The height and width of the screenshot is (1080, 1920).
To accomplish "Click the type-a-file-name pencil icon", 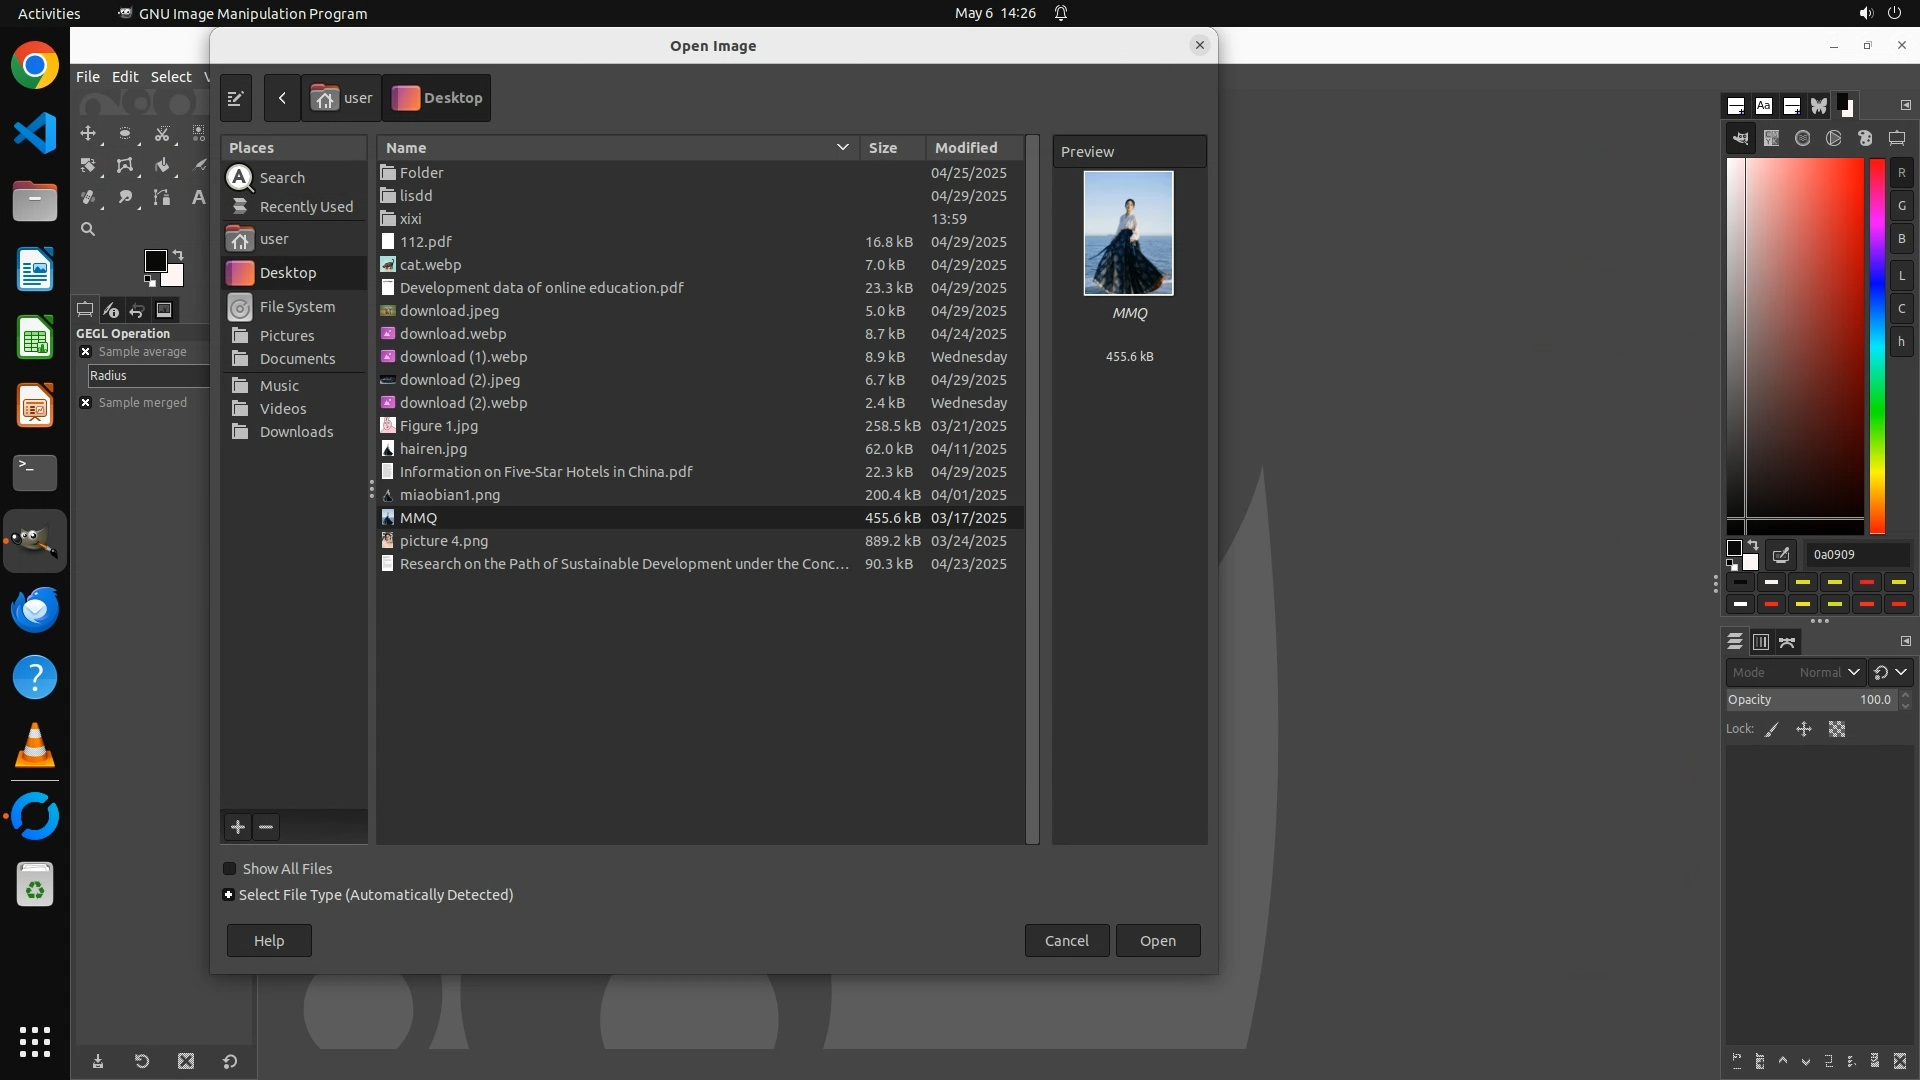I will (235, 98).
